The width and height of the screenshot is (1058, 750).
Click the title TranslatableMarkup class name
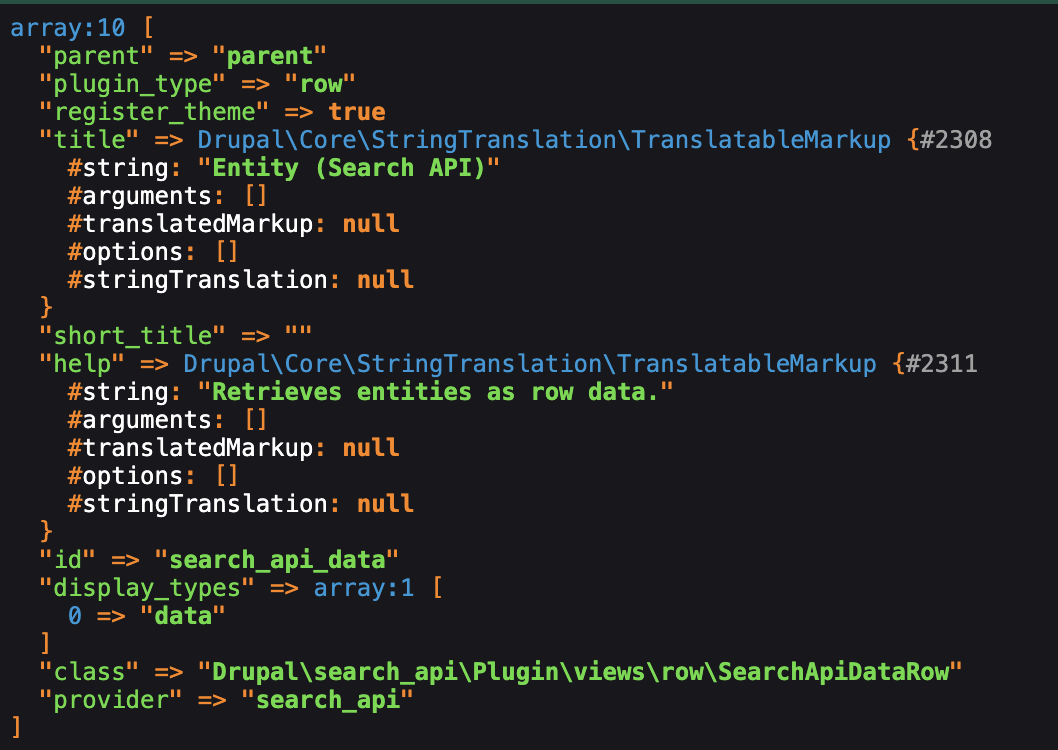click(543, 139)
